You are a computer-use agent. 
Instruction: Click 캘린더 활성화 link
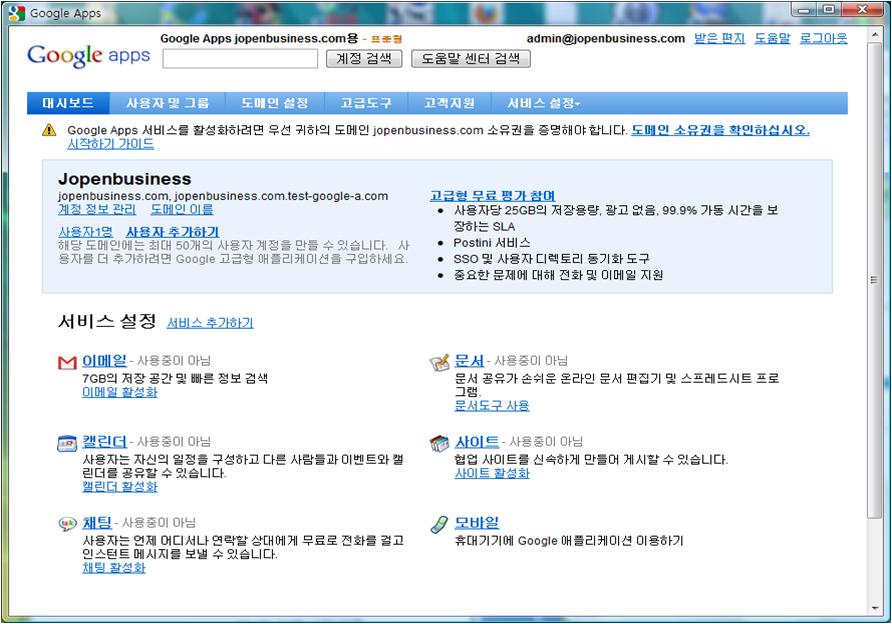click(120, 487)
